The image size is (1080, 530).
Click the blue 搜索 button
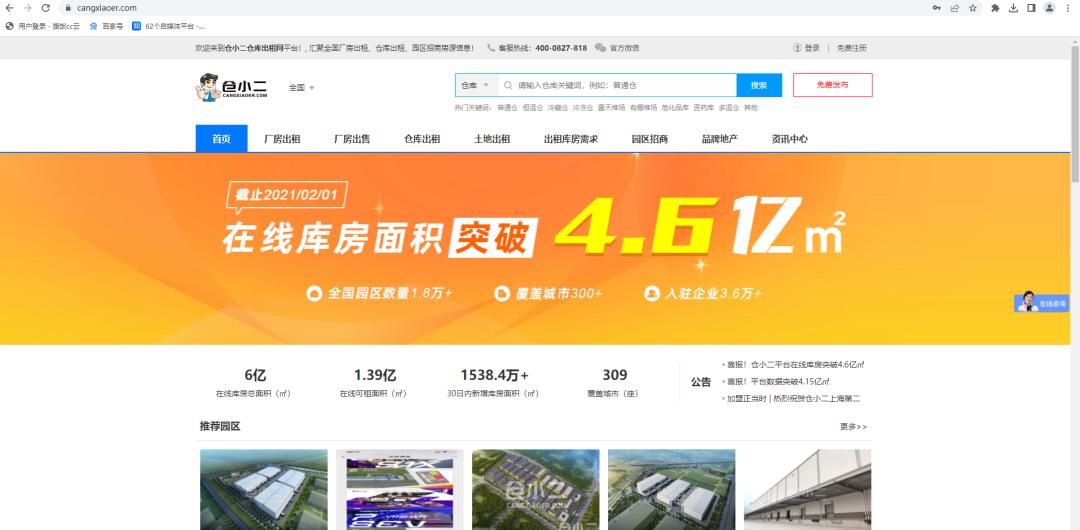759,85
